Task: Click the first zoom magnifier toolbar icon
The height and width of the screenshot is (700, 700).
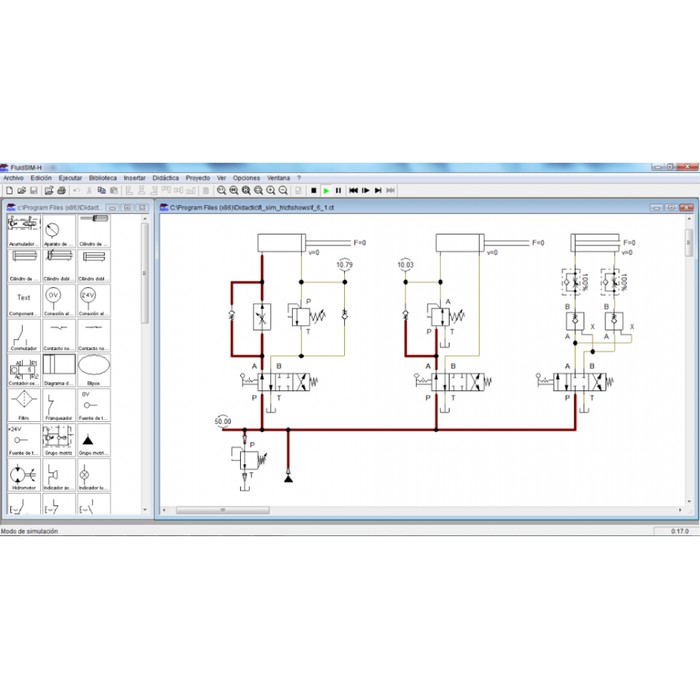Action: tap(221, 190)
